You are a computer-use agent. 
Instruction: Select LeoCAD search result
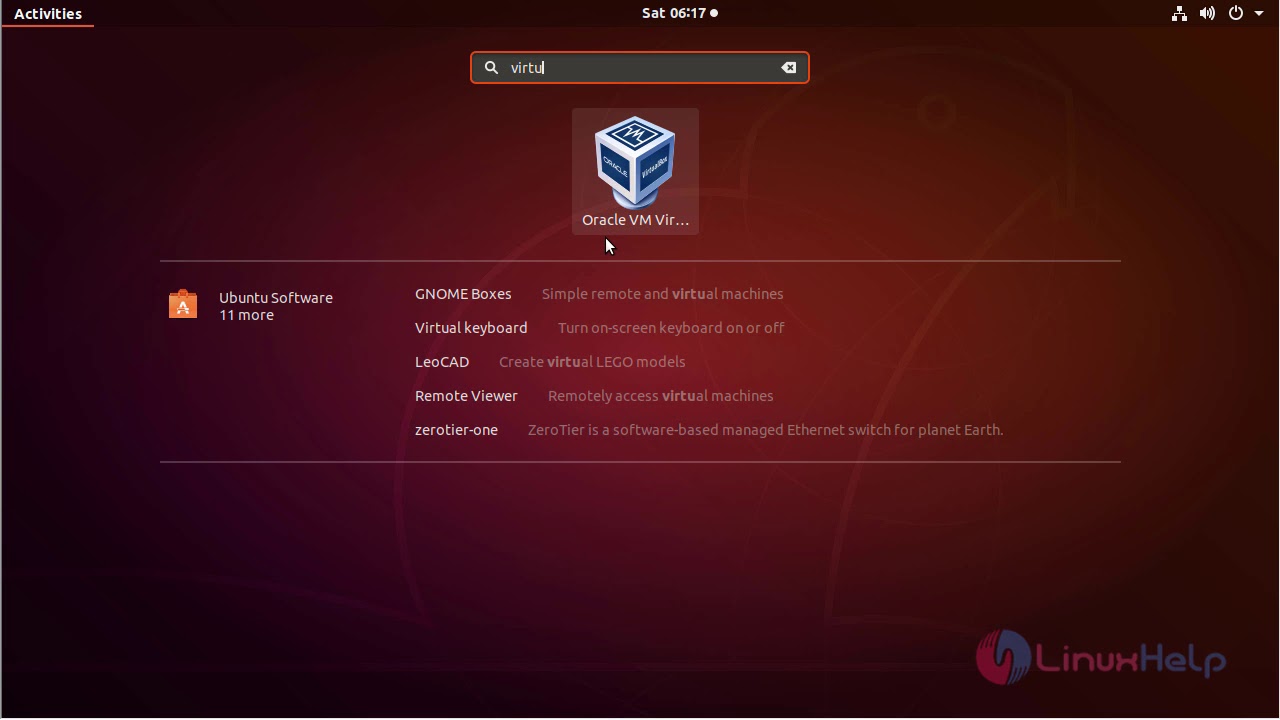(442, 362)
